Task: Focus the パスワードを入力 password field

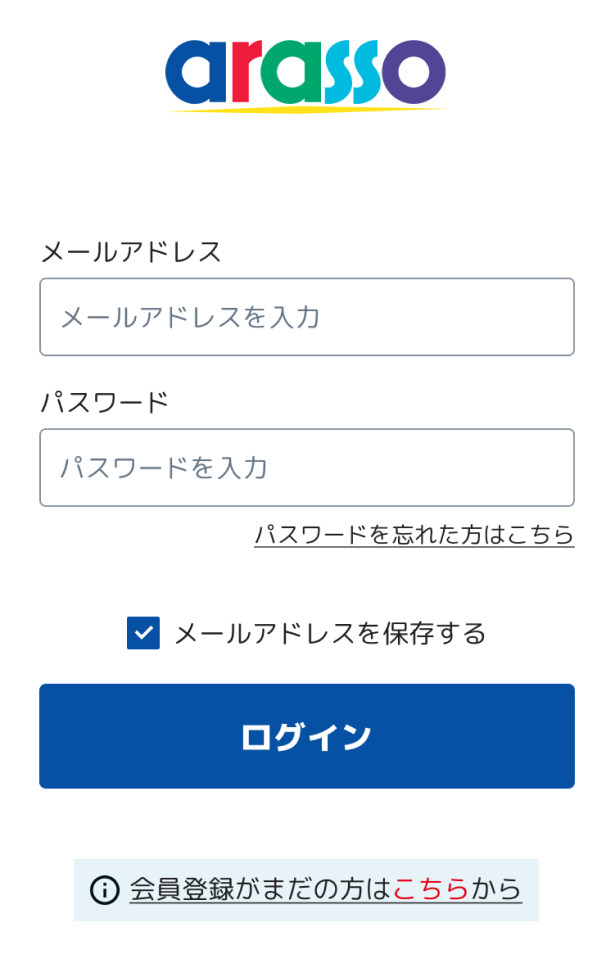Action: click(x=306, y=468)
